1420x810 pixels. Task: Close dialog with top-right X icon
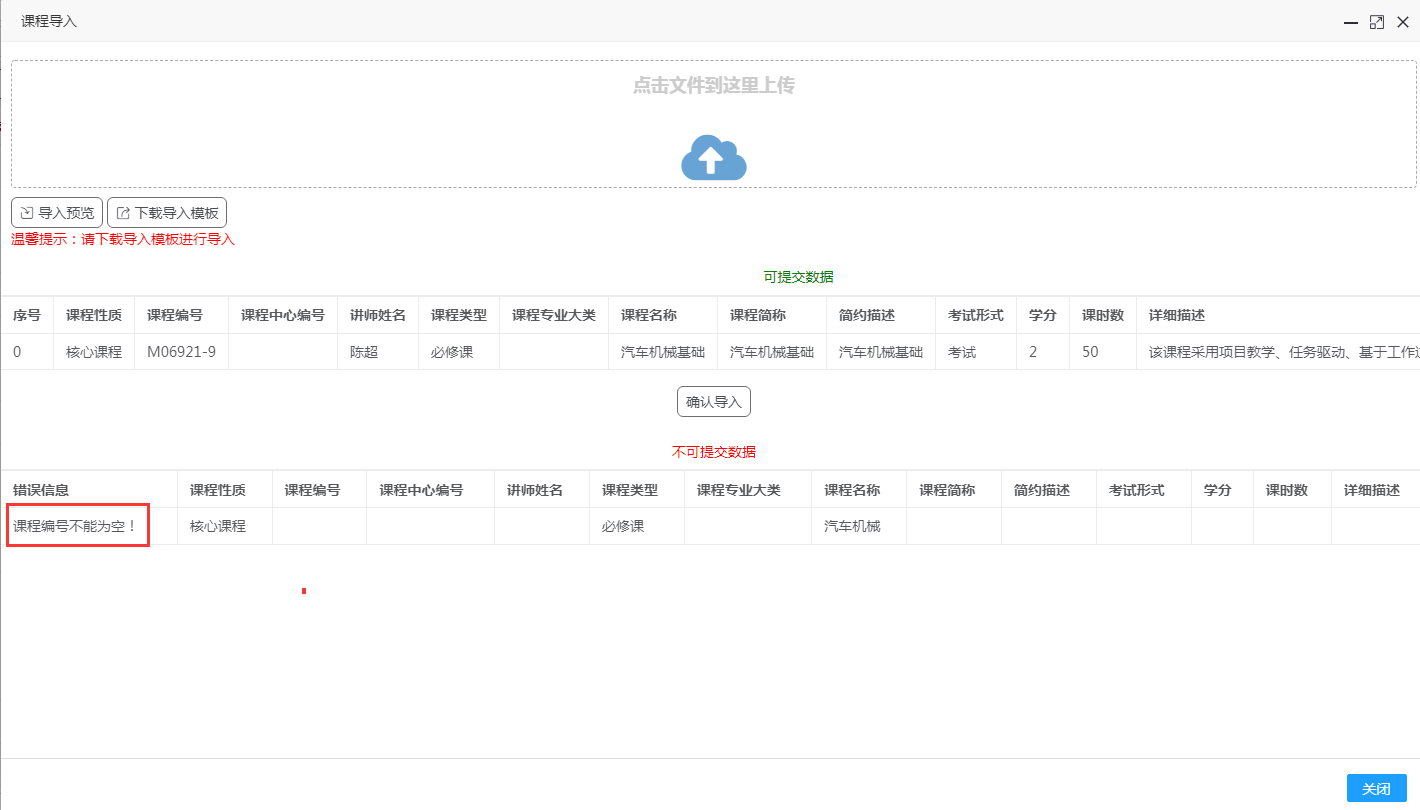pos(1403,22)
